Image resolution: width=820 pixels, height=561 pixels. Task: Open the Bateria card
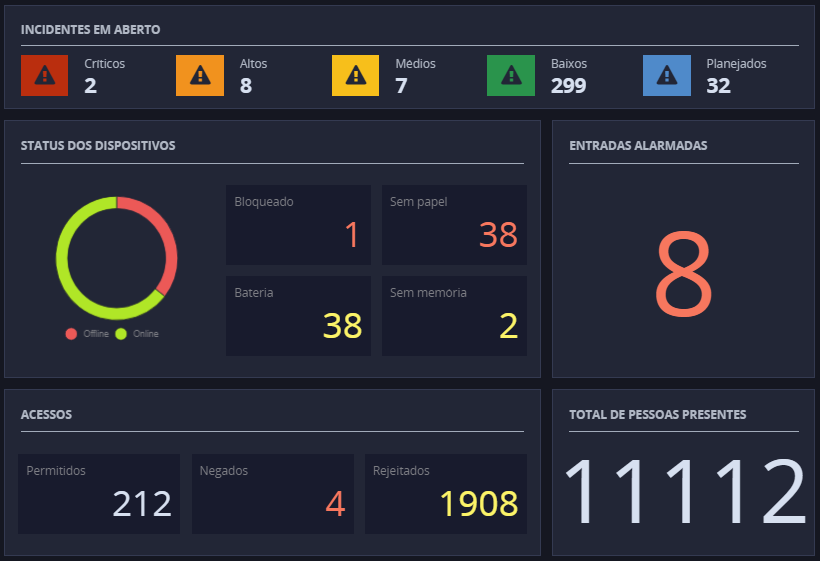(x=298, y=316)
